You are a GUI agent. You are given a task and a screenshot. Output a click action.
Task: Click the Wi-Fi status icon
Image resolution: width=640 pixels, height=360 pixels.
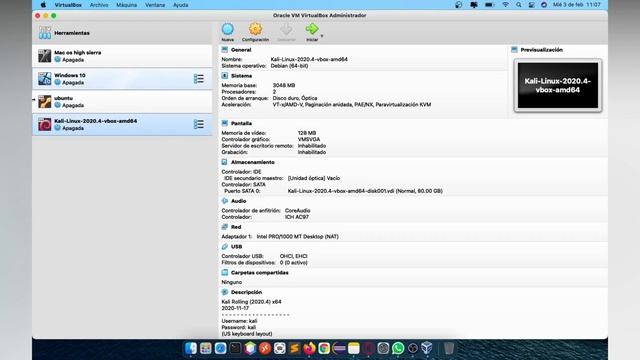505,5
